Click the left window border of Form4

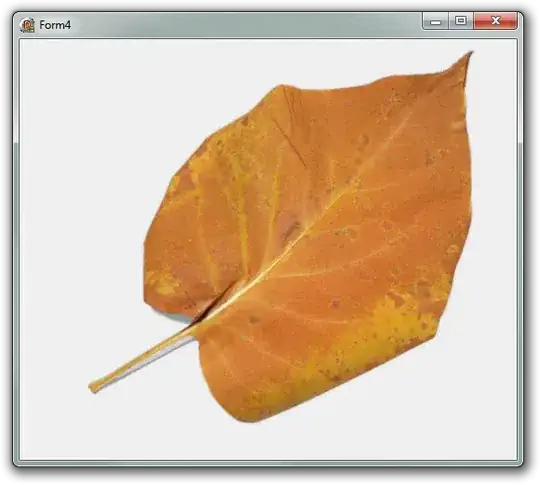(x=16, y=248)
